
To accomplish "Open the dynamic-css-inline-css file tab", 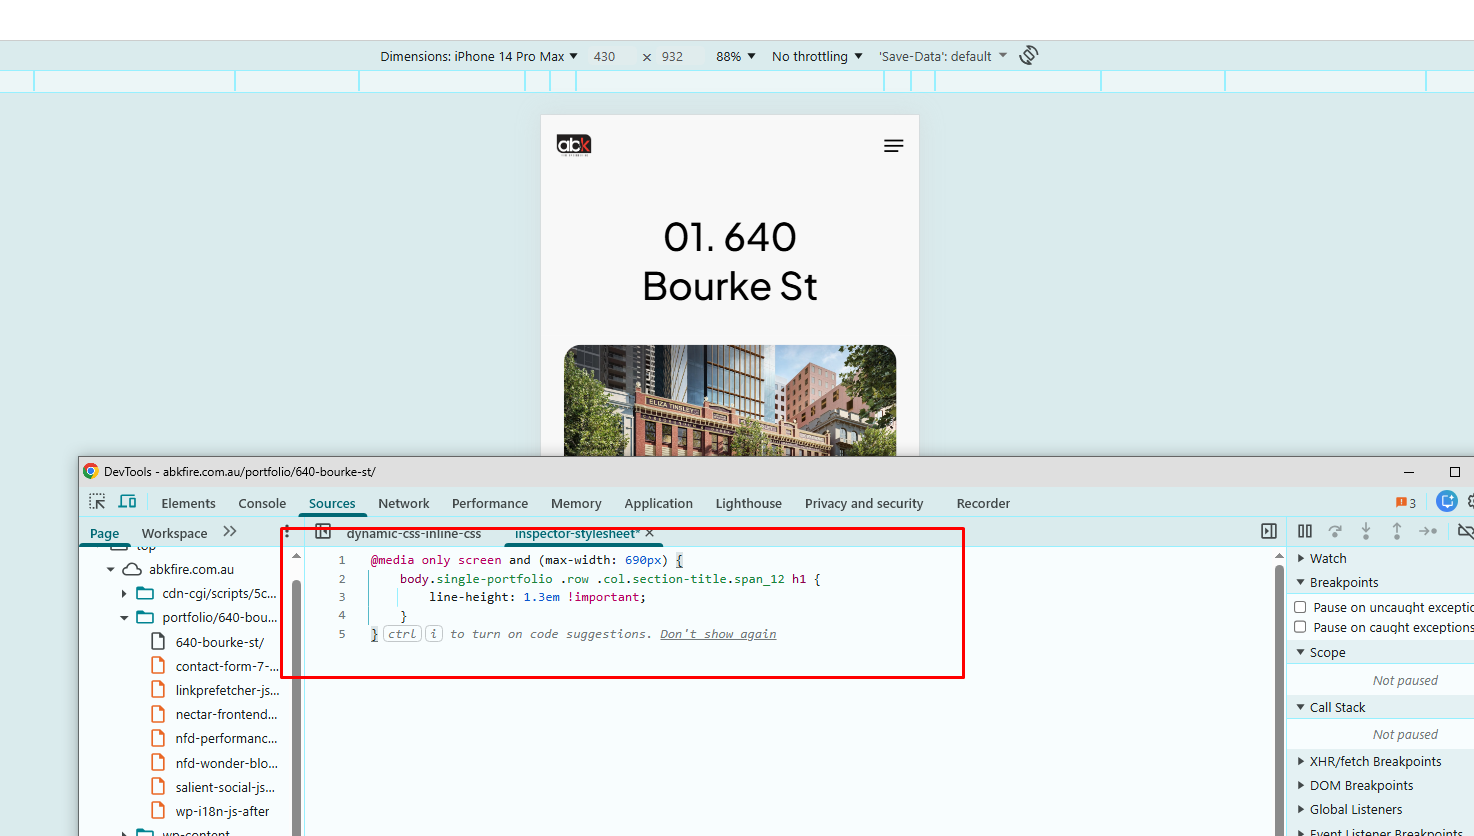I will pos(414,534).
